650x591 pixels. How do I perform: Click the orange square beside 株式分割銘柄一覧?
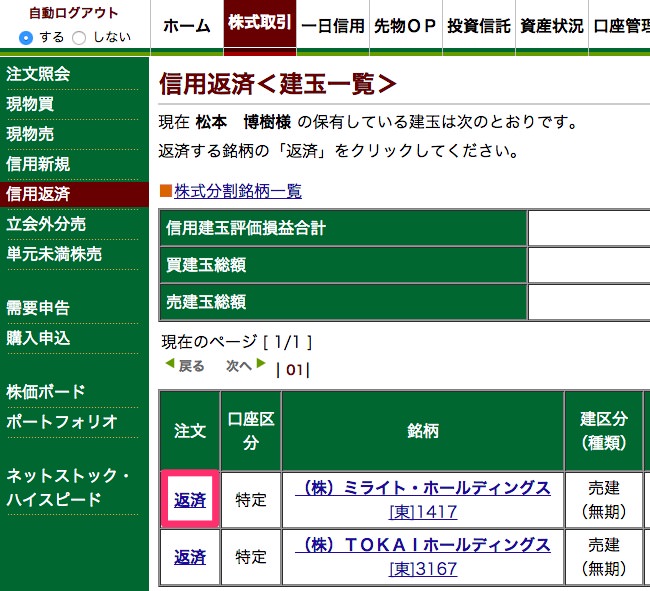(x=166, y=191)
